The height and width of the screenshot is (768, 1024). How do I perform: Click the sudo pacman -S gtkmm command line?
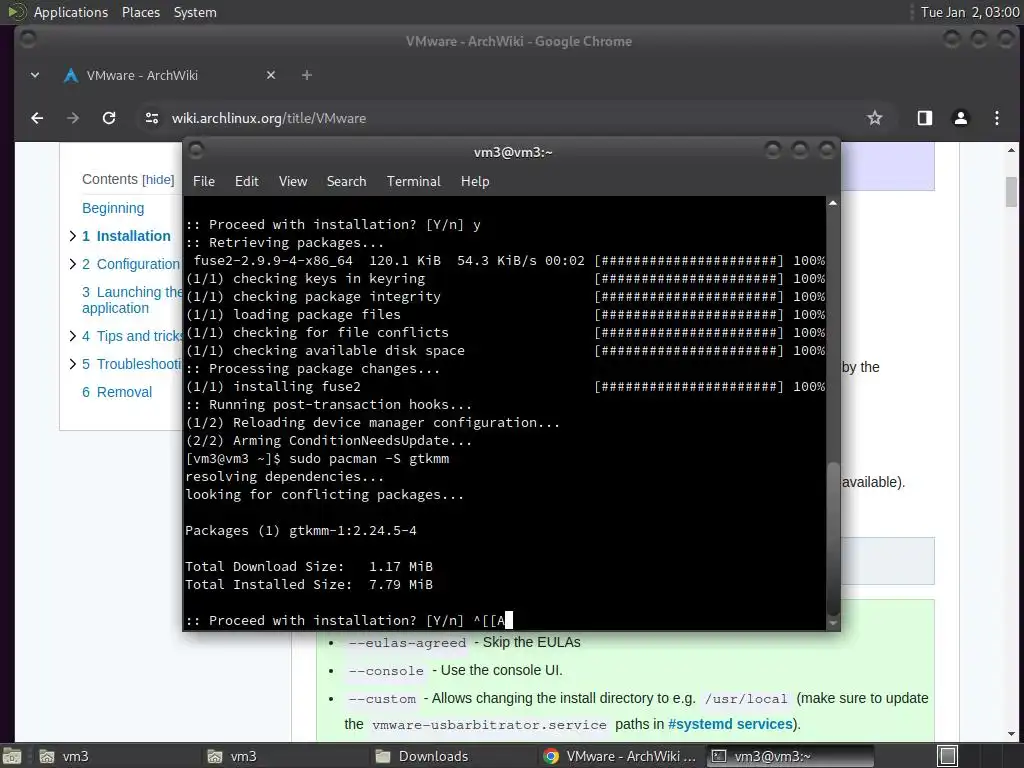click(x=369, y=458)
